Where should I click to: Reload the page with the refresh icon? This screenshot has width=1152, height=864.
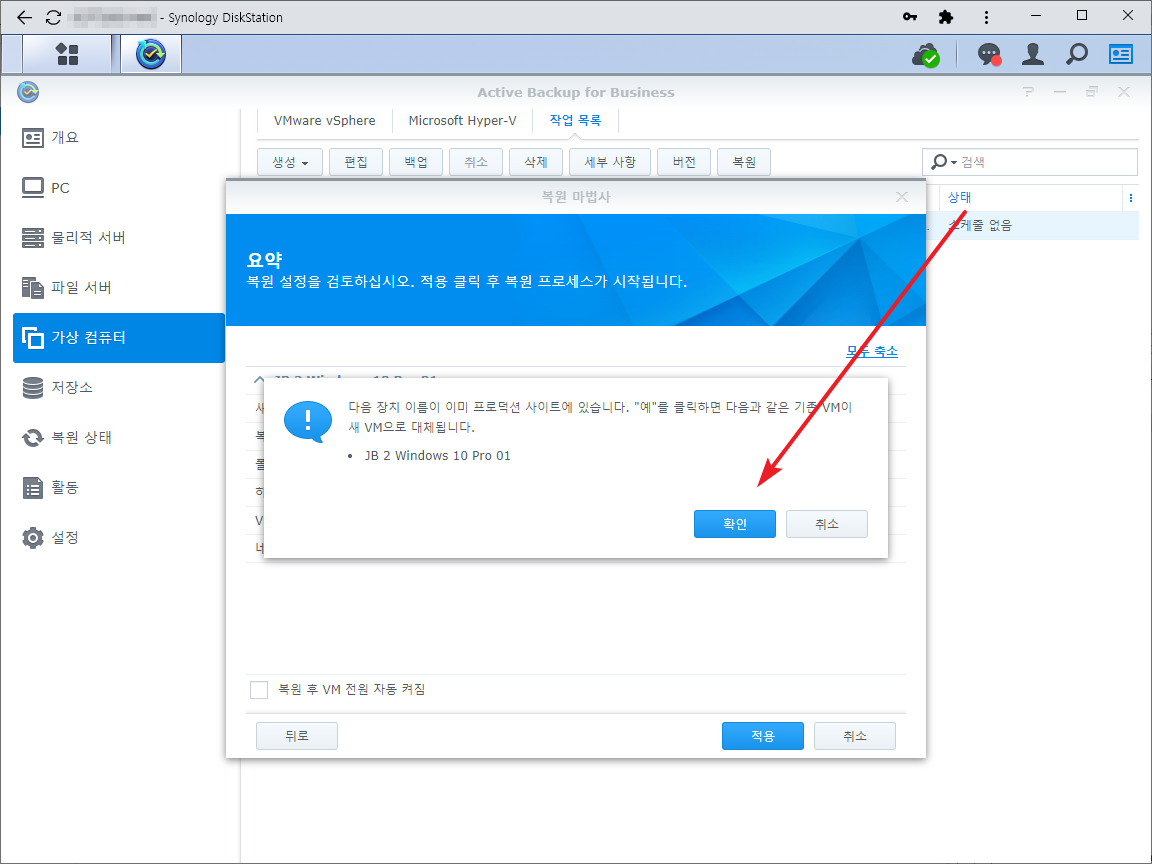tap(53, 17)
